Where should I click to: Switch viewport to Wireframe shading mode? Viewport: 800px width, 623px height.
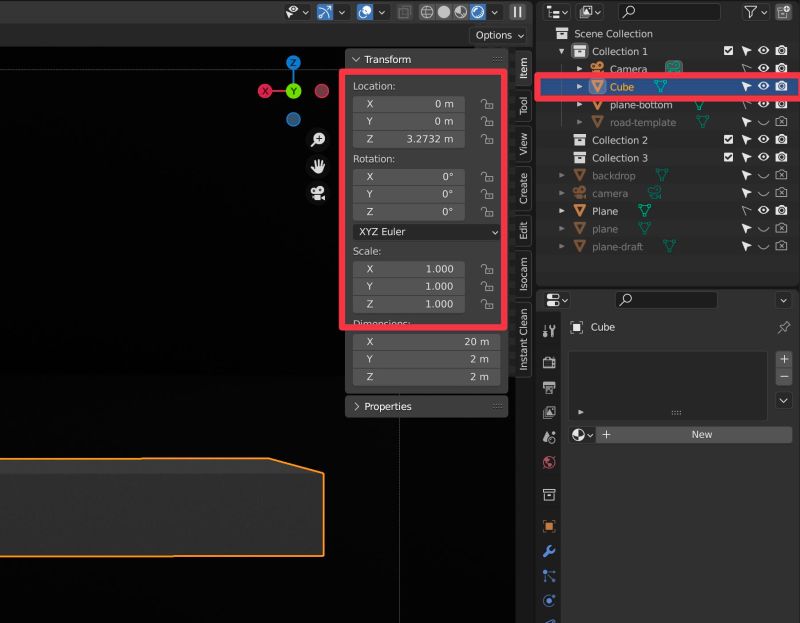coord(427,11)
